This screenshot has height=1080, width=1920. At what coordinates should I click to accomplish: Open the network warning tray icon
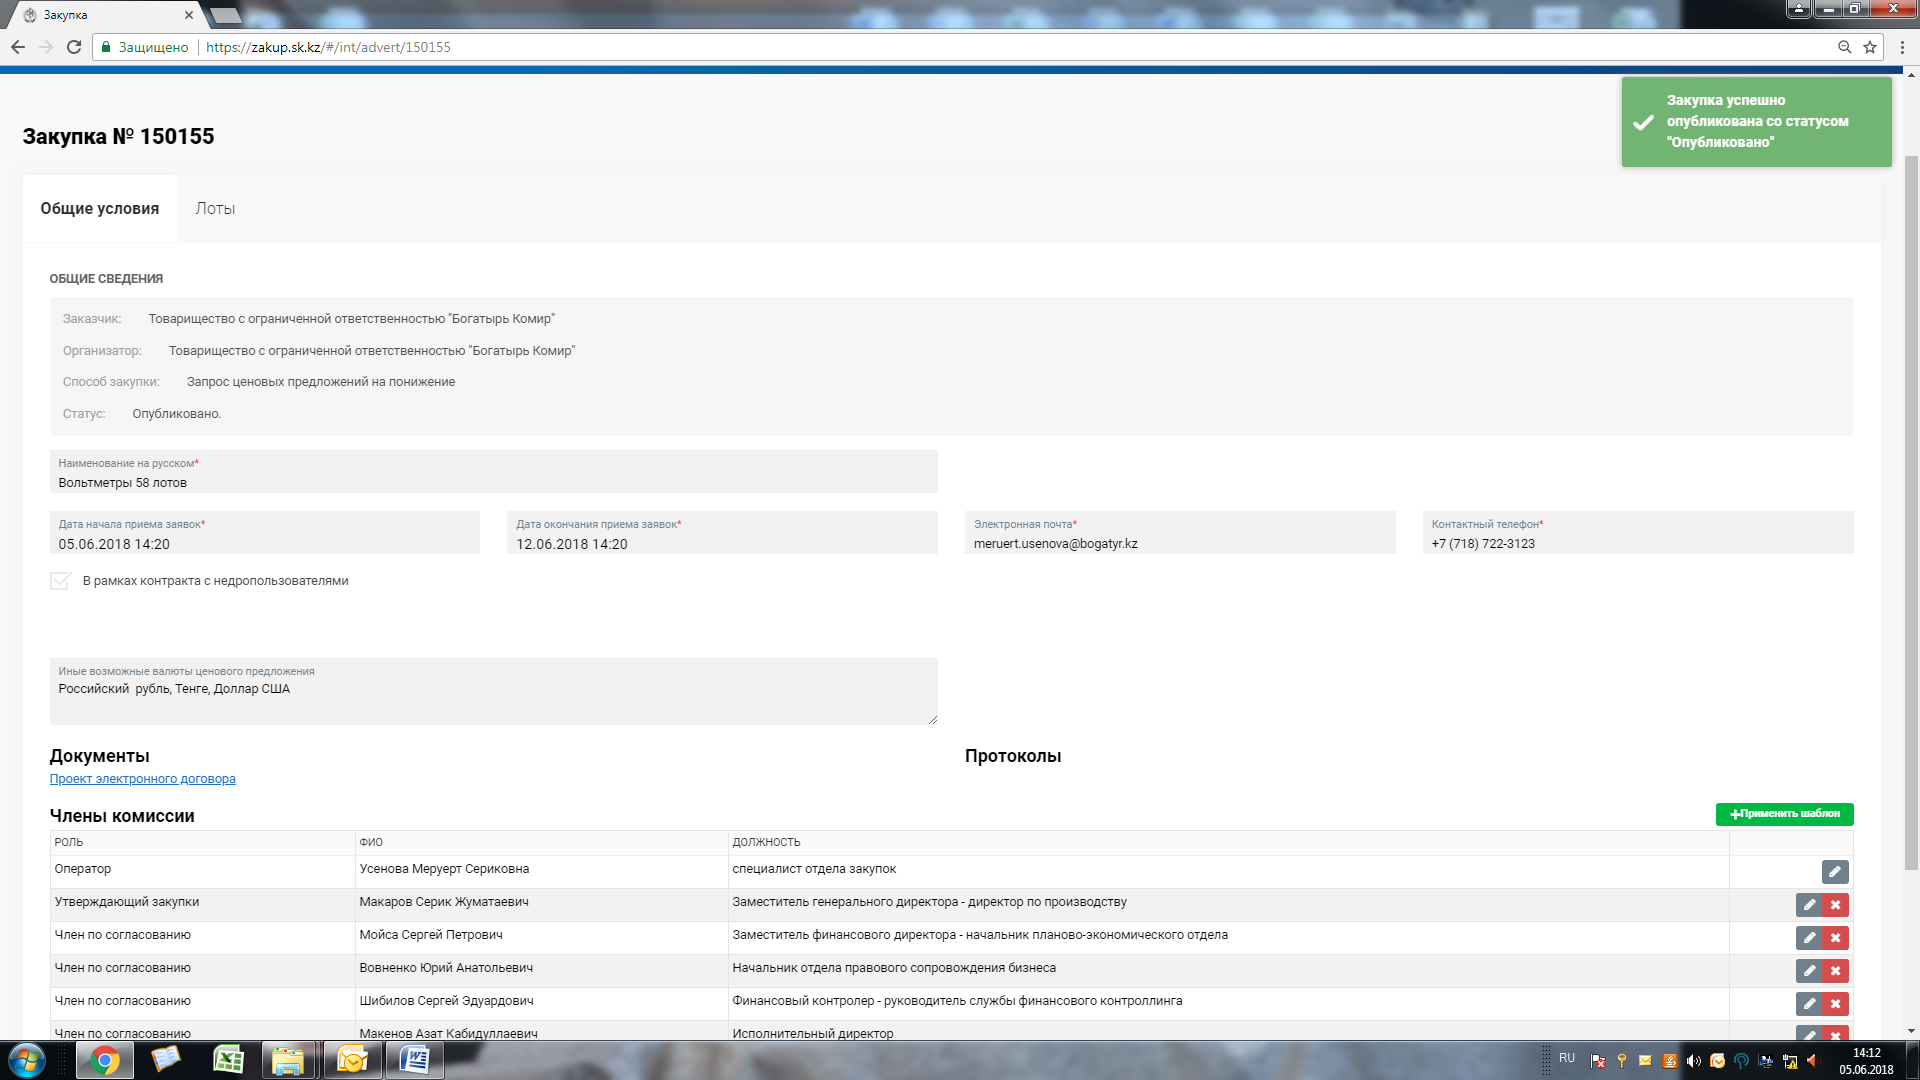point(1790,1061)
